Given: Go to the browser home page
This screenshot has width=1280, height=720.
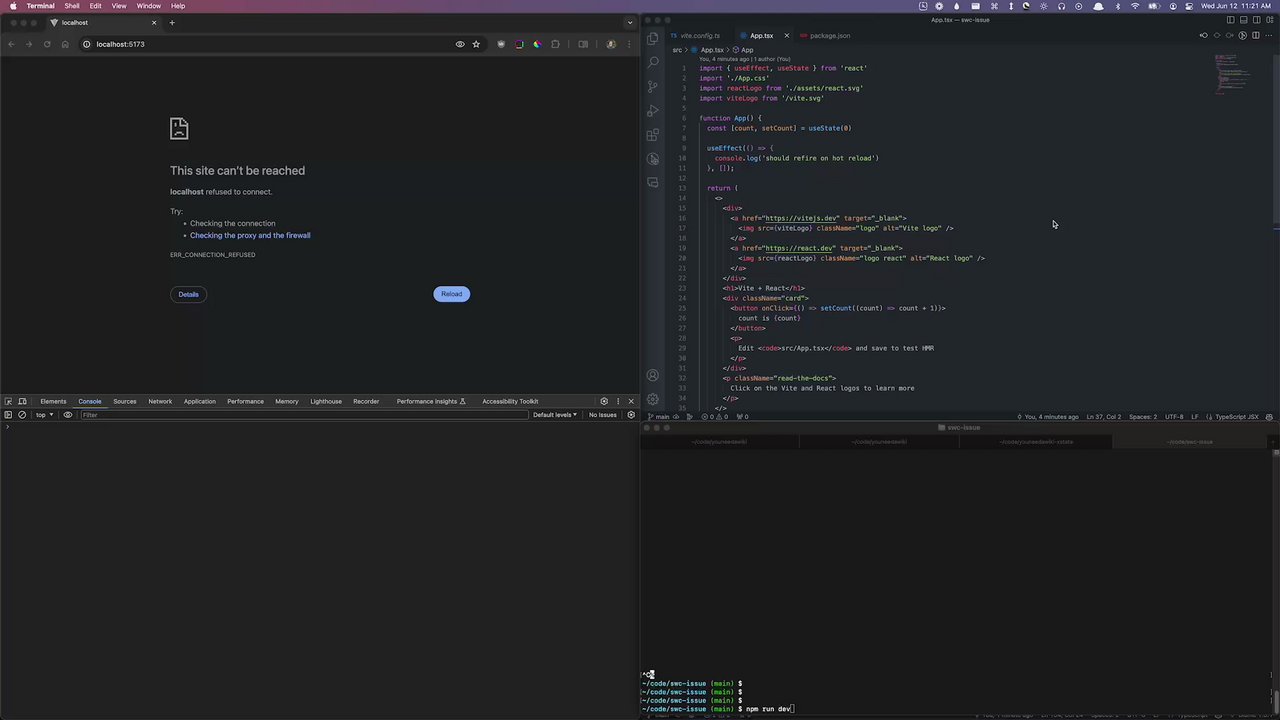Looking at the screenshot, I should point(65,44).
